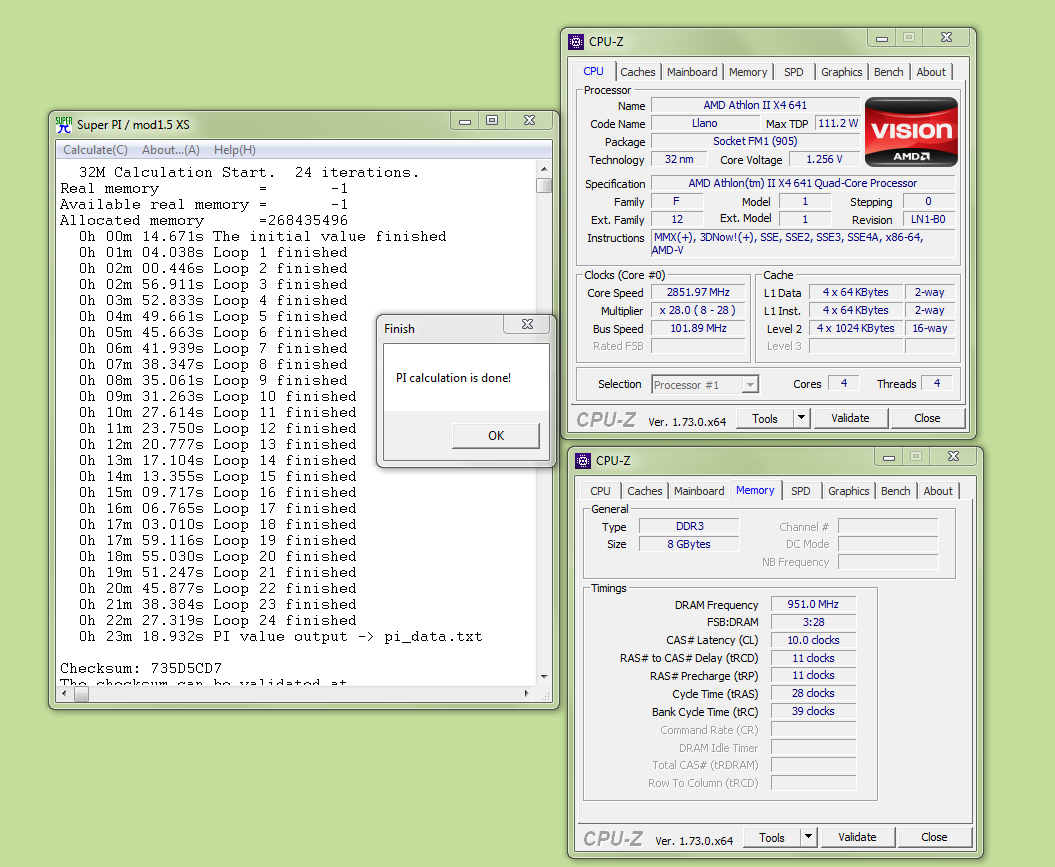Click Validate in bottom CPU-Z window

tap(857, 837)
